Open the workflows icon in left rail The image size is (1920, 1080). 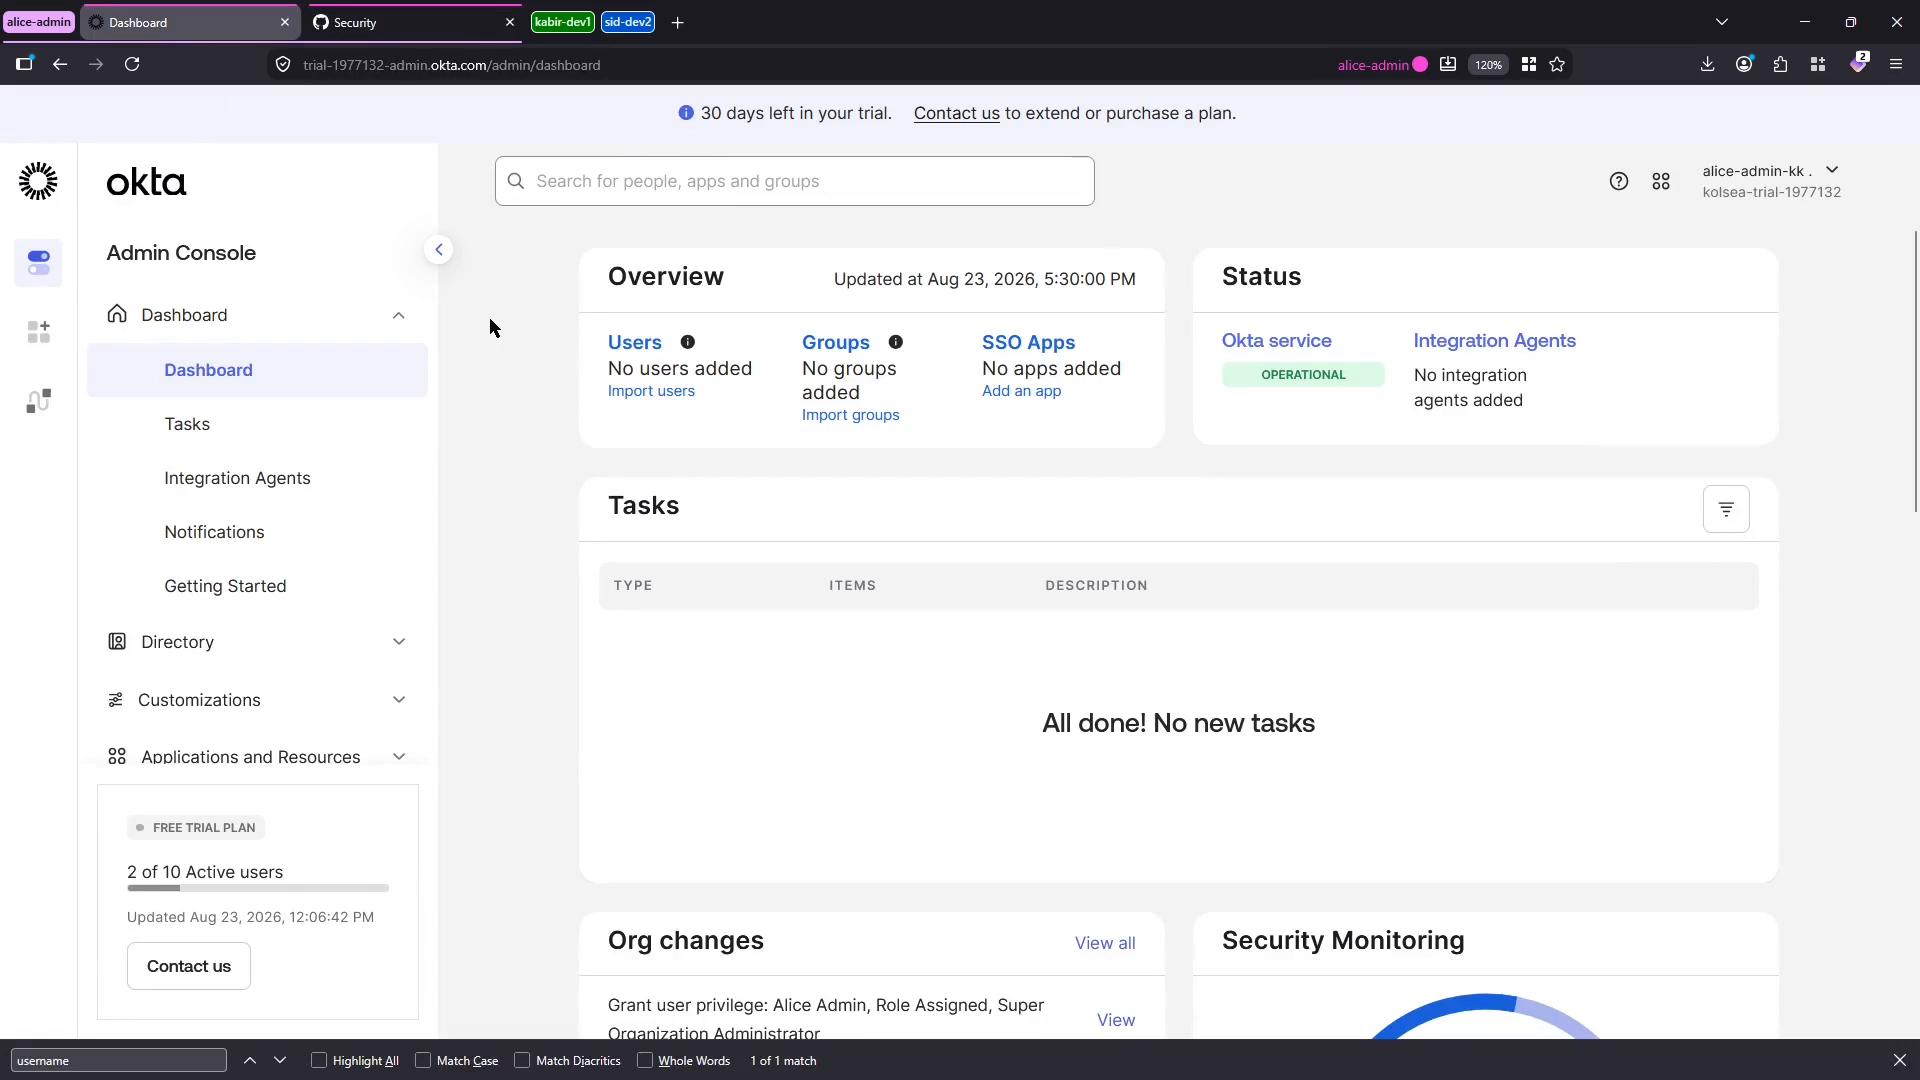(x=38, y=401)
